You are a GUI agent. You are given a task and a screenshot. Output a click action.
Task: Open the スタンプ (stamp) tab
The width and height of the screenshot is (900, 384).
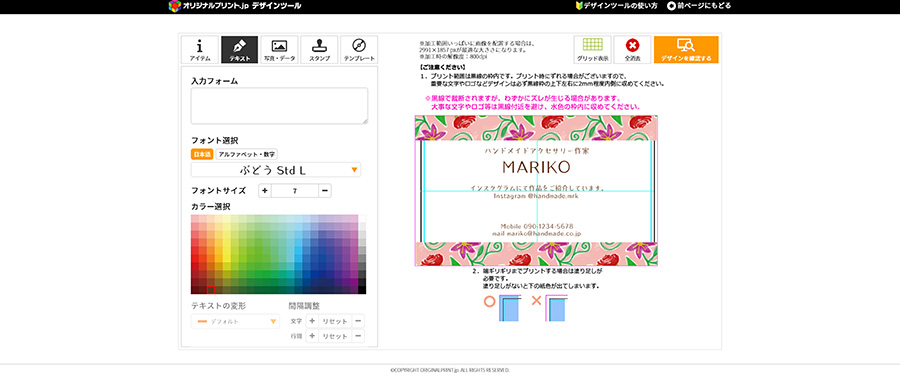[x=319, y=49]
